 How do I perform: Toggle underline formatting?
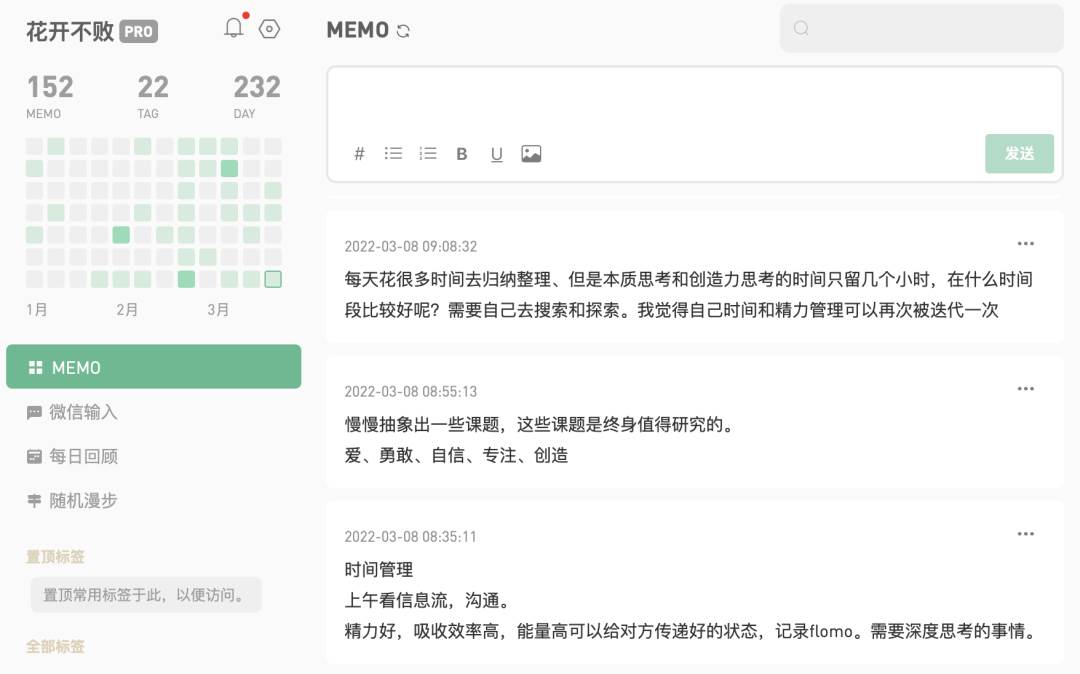tap(497, 154)
